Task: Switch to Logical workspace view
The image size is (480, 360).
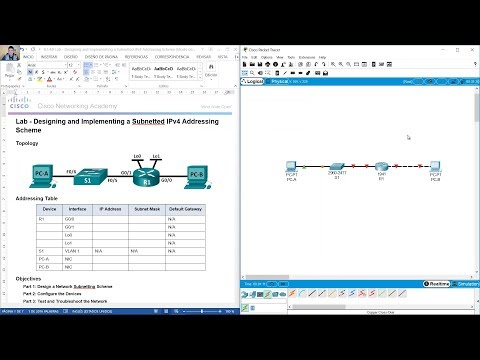Action: pyautogui.click(x=252, y=81)
